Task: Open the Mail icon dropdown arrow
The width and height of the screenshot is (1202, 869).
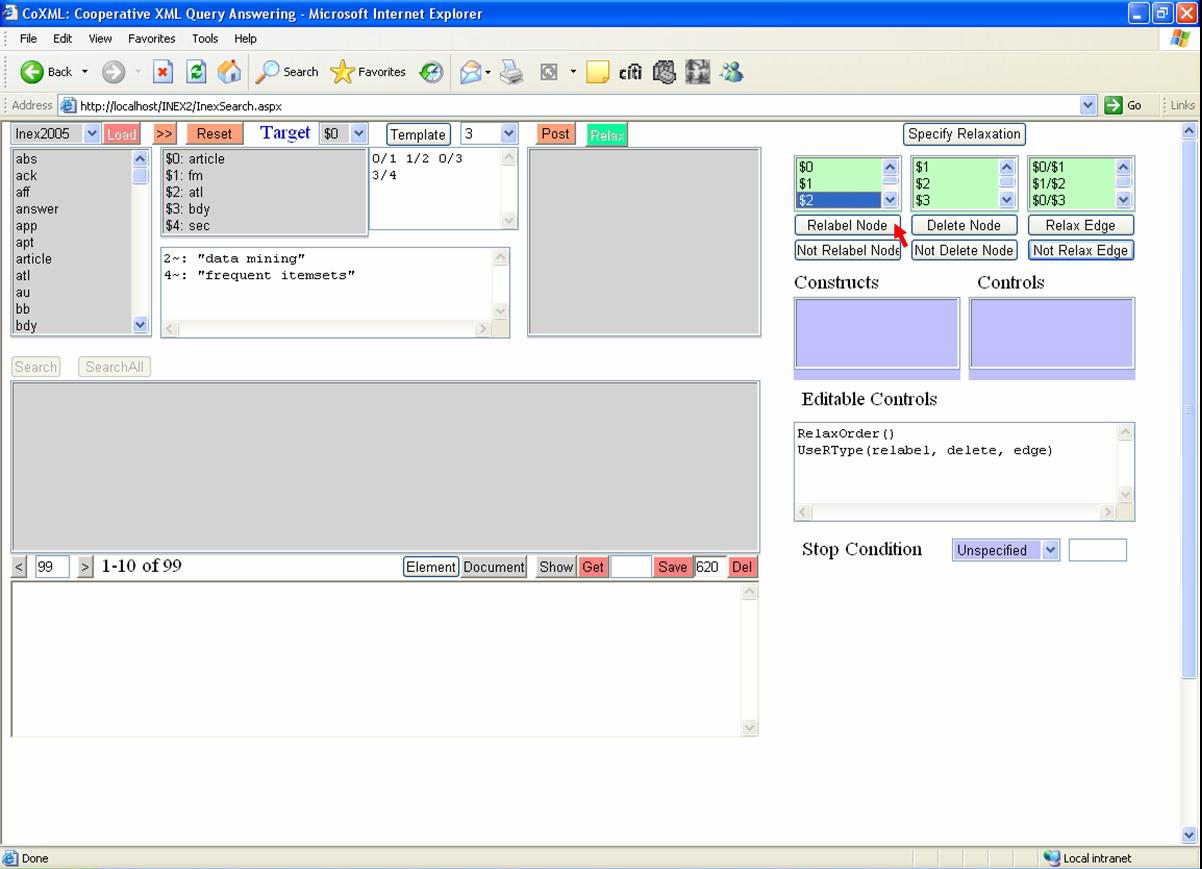Action: (488, 72)
